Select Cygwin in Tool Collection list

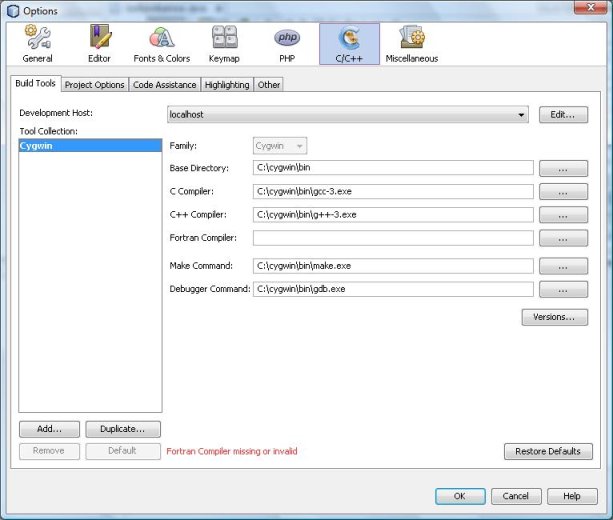(x=90, y=146)
